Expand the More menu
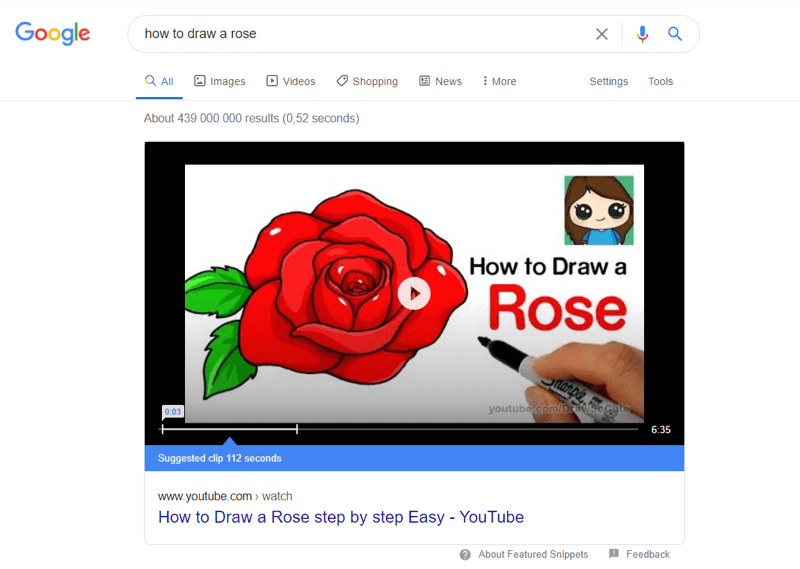This screenshot has width=800, height=569. click(x=499, y=81)
